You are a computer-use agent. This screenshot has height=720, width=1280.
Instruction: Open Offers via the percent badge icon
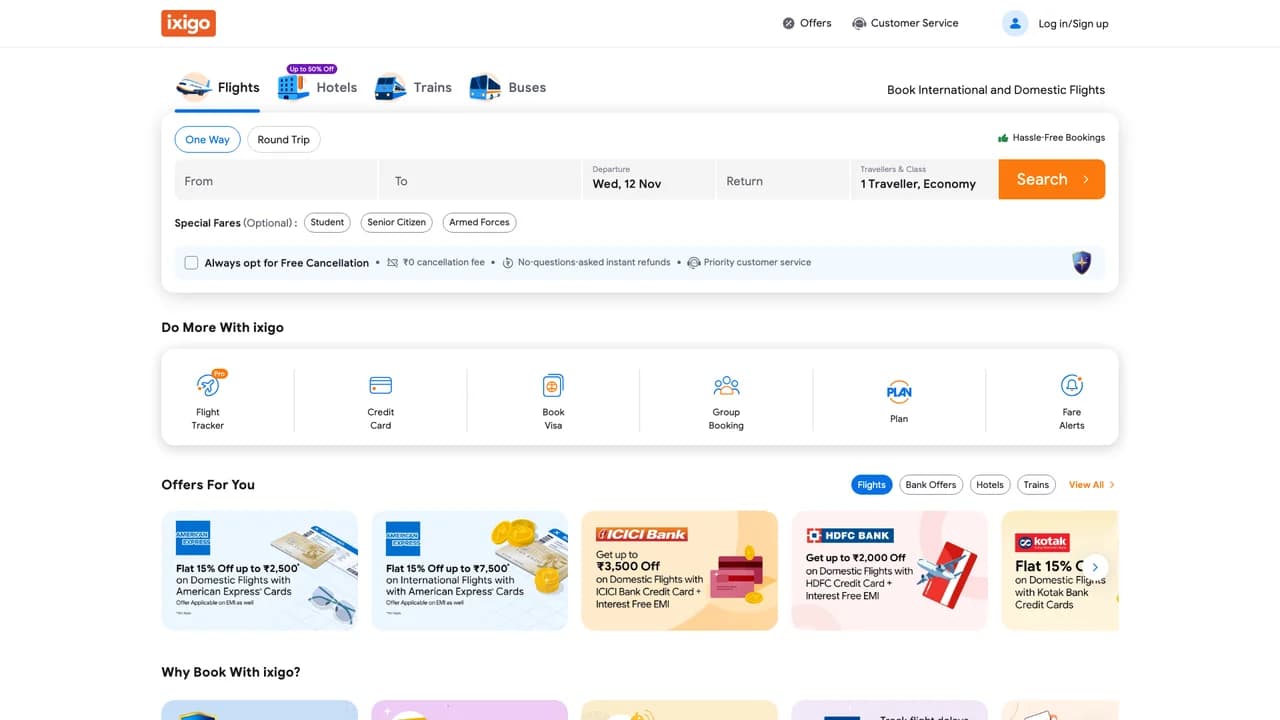point(789,23)
